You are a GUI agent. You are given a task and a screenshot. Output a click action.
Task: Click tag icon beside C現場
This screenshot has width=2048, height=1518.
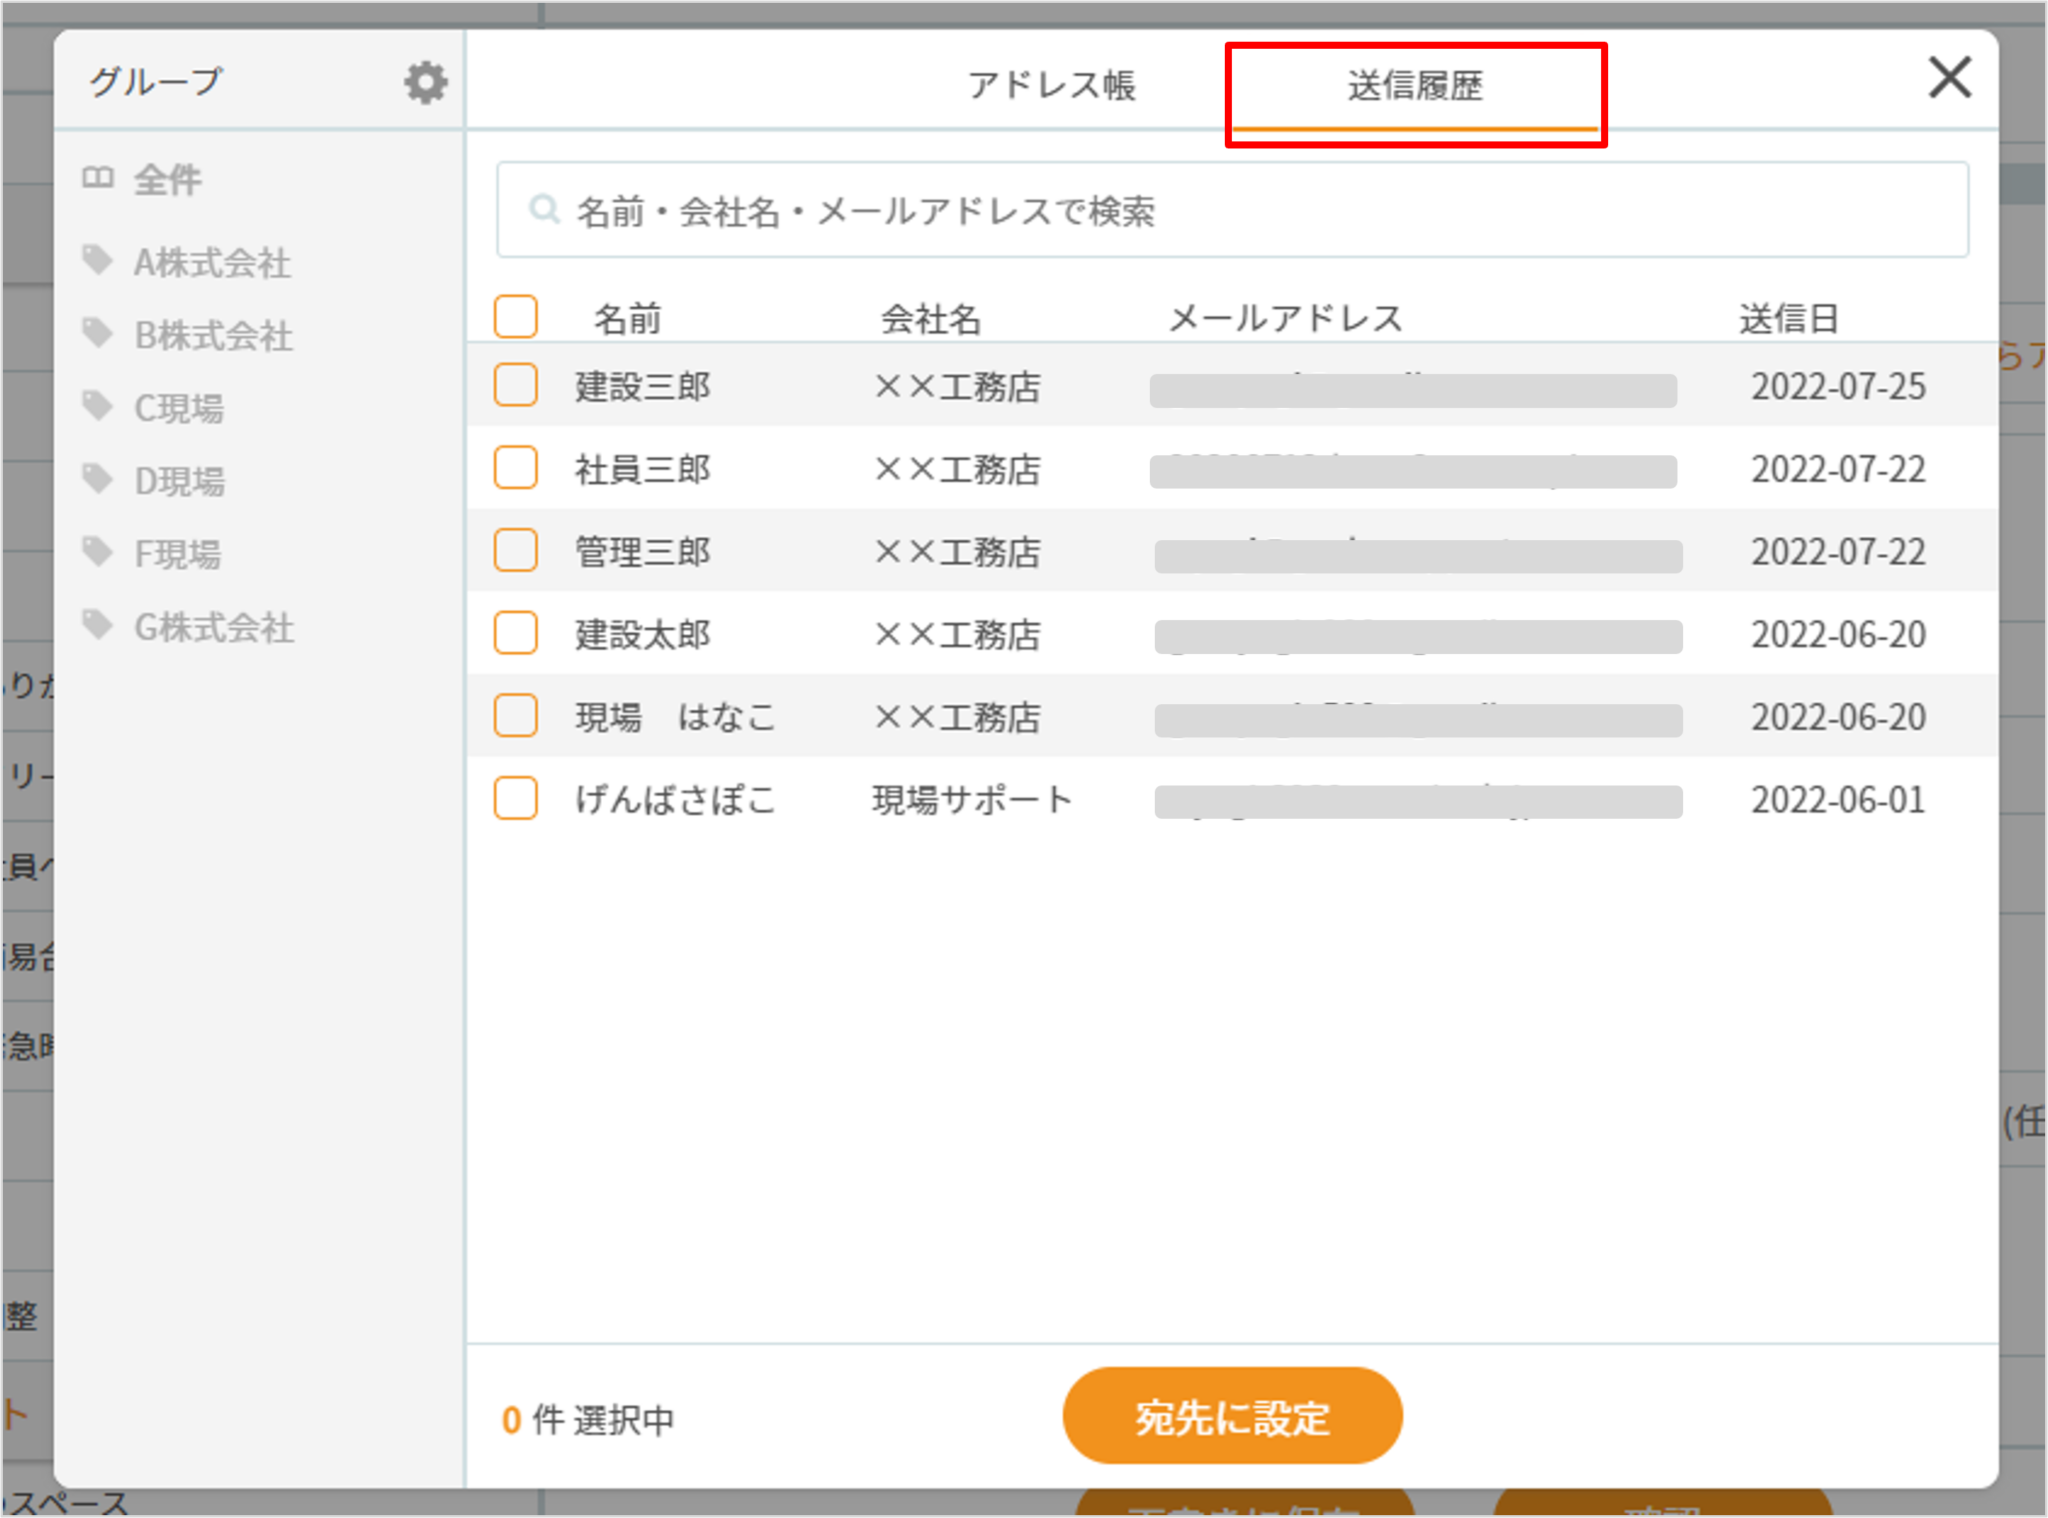[x=97, y=405]
